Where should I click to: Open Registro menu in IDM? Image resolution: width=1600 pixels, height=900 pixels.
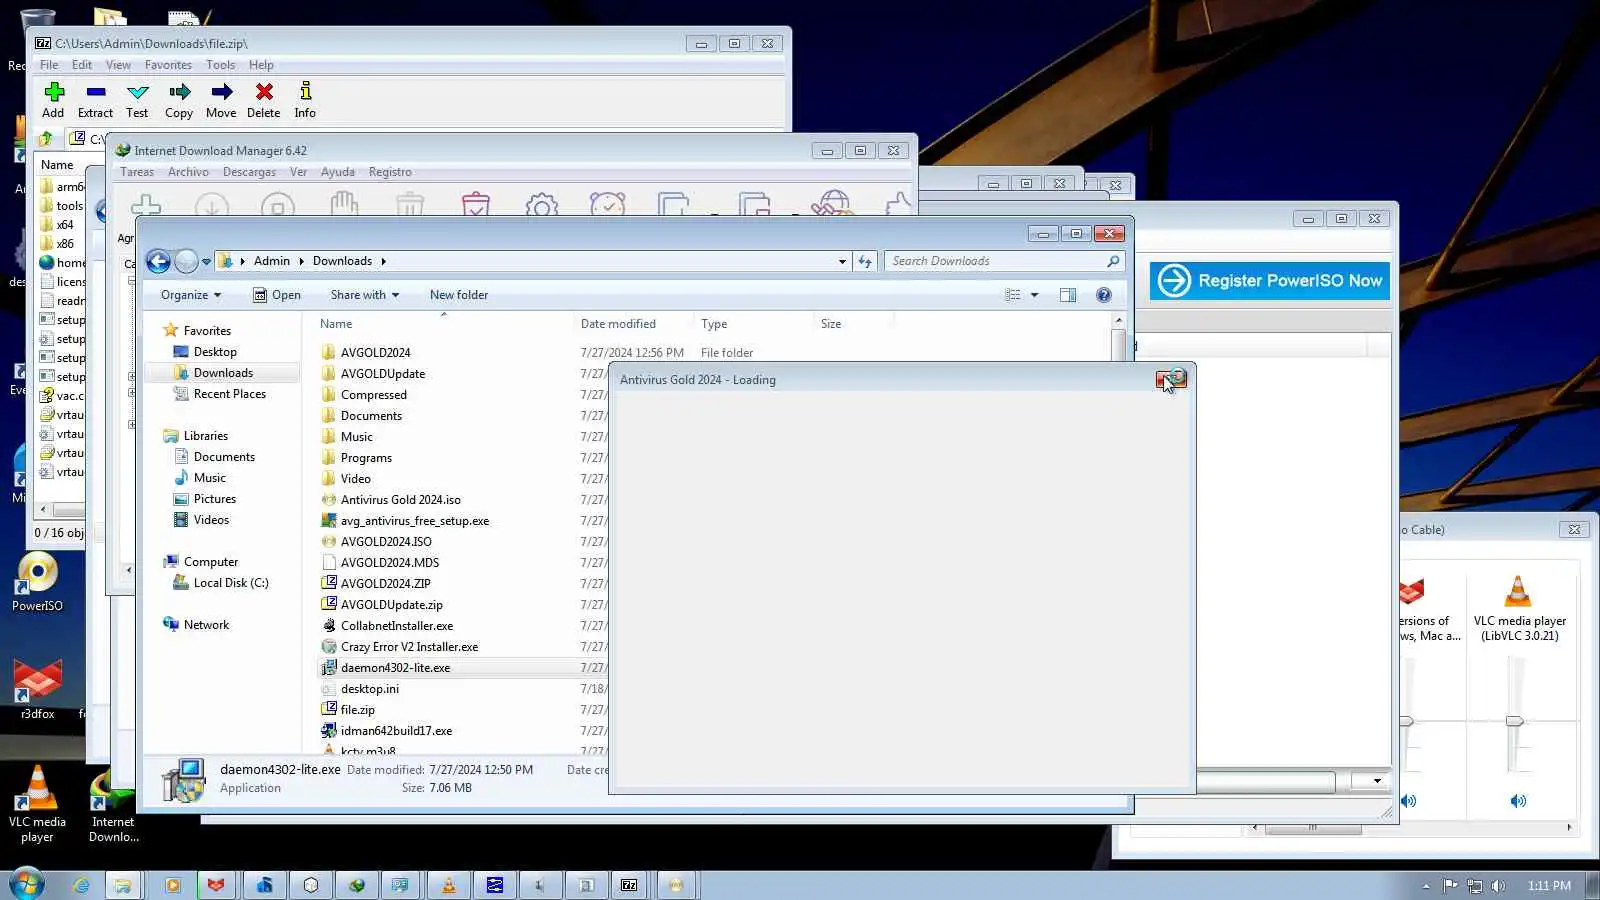390,172
